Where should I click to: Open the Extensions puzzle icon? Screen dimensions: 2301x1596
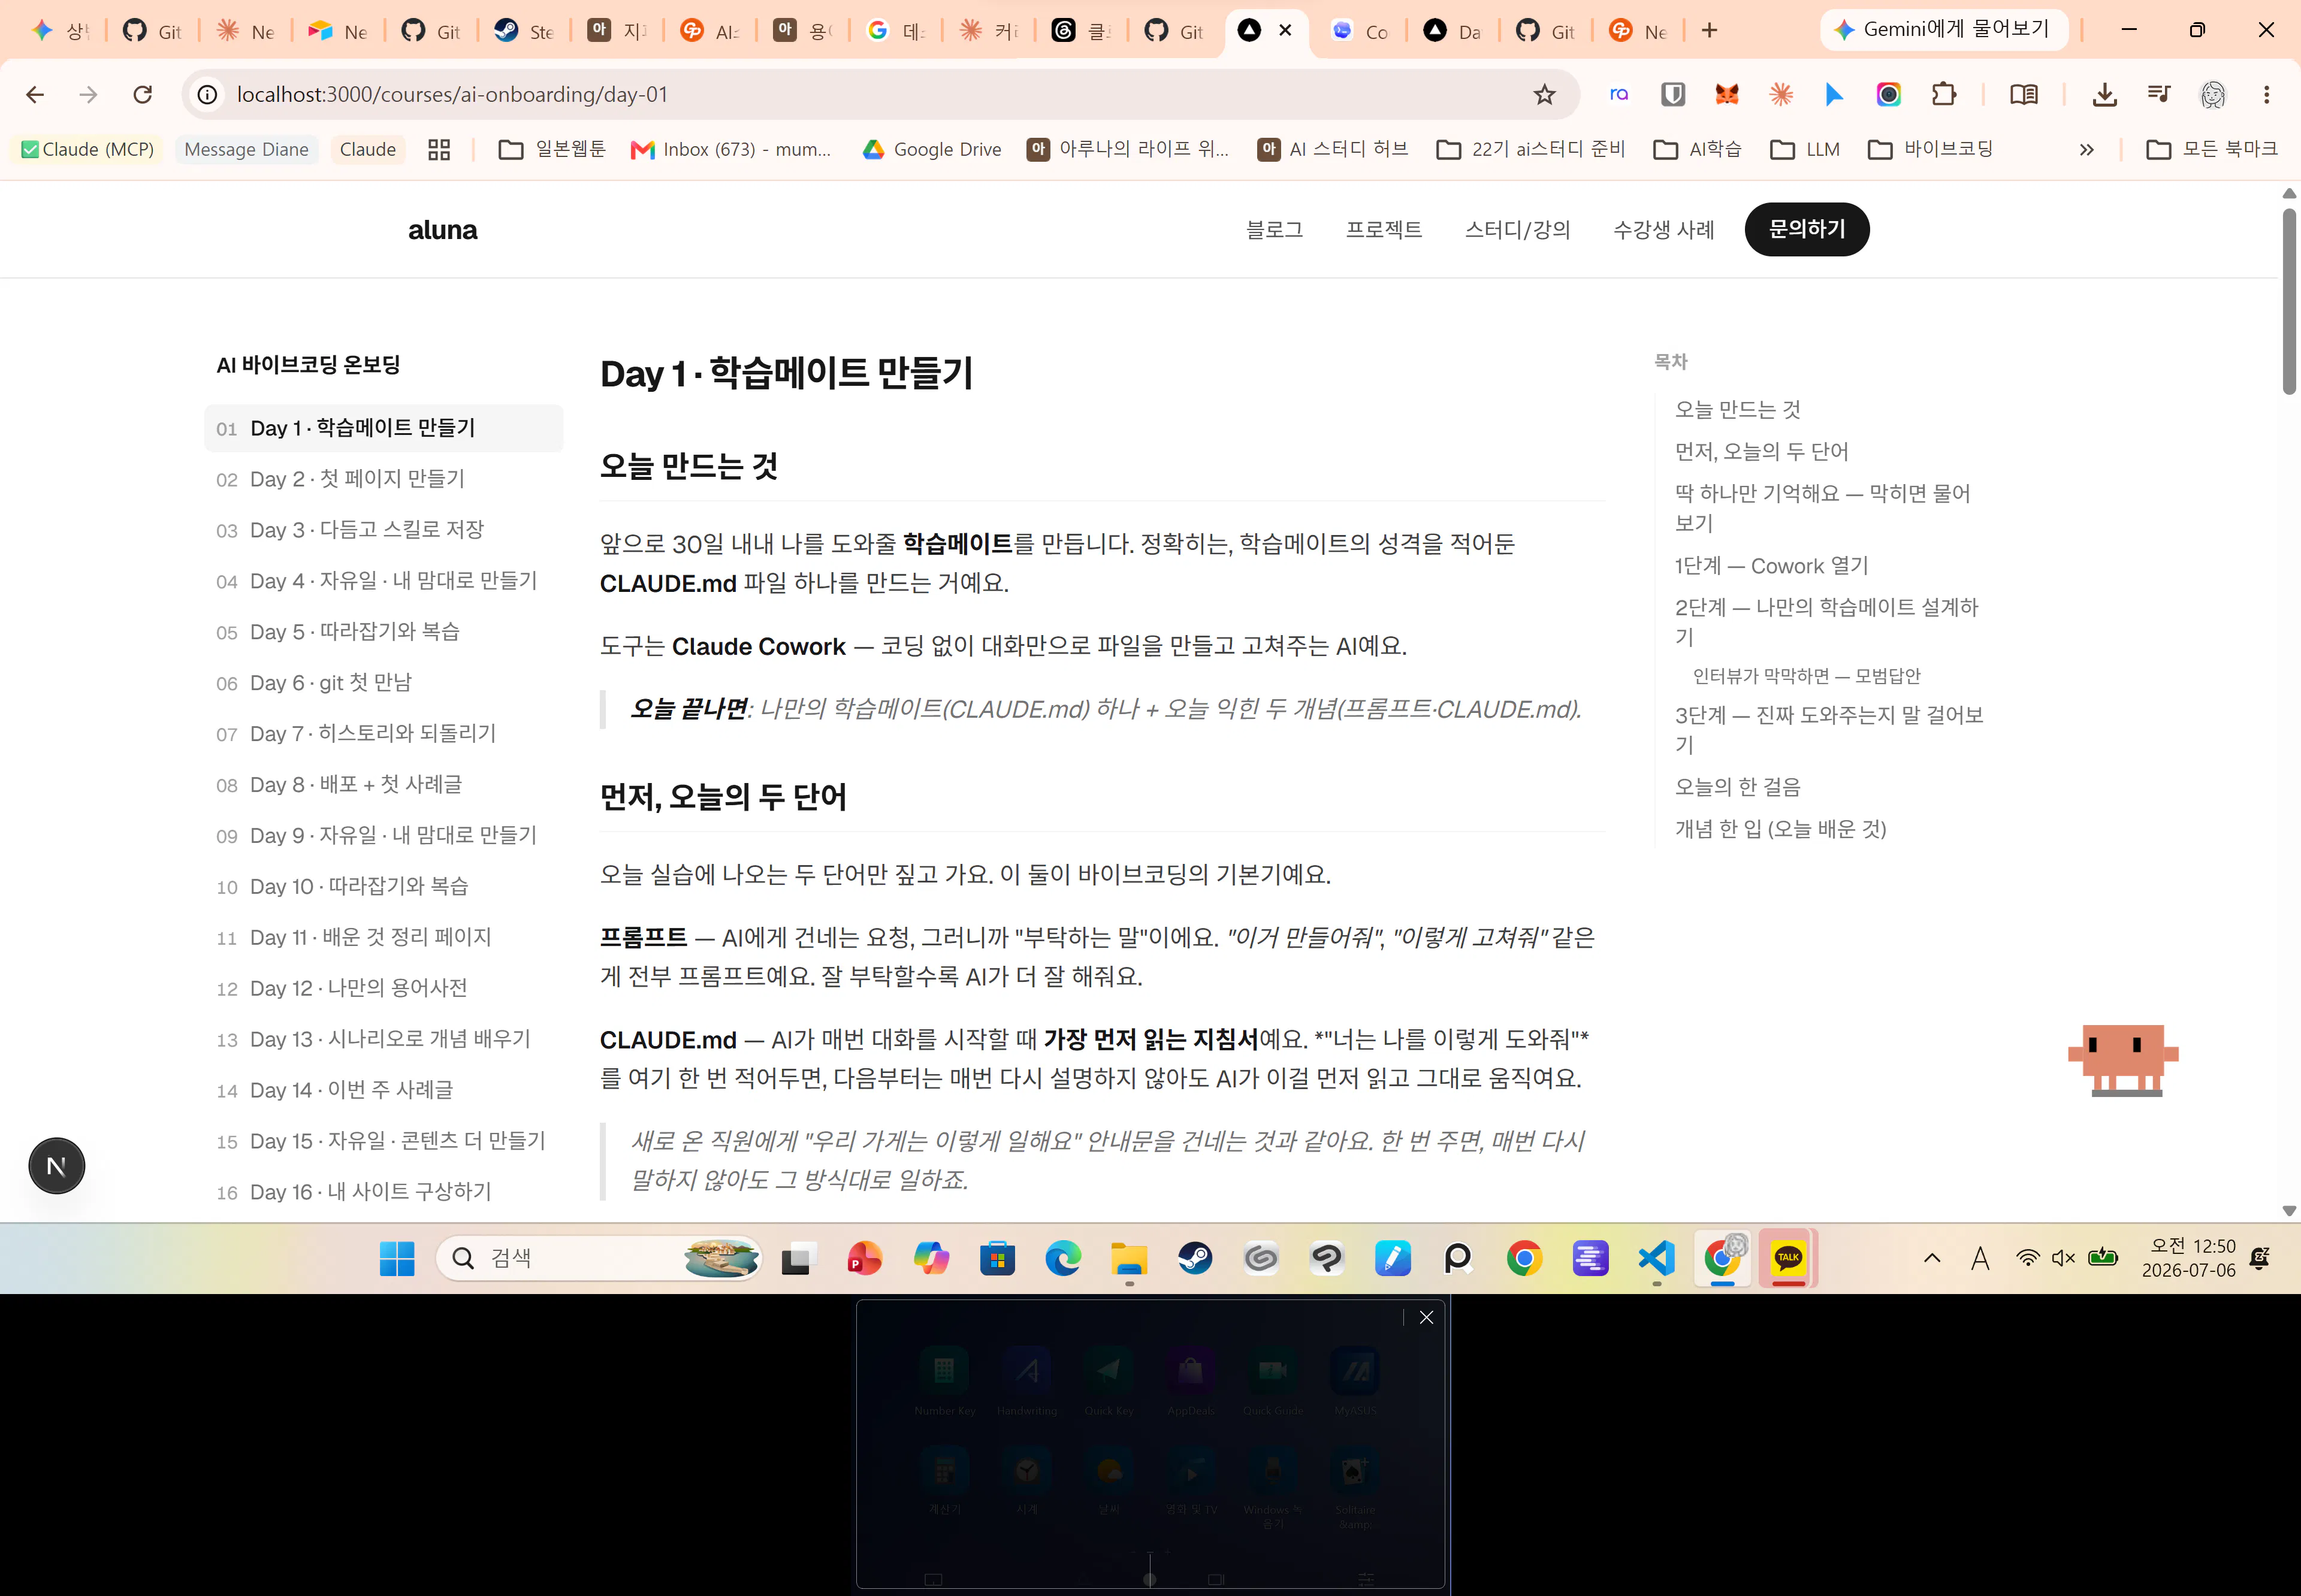(x=1943, y=94)
